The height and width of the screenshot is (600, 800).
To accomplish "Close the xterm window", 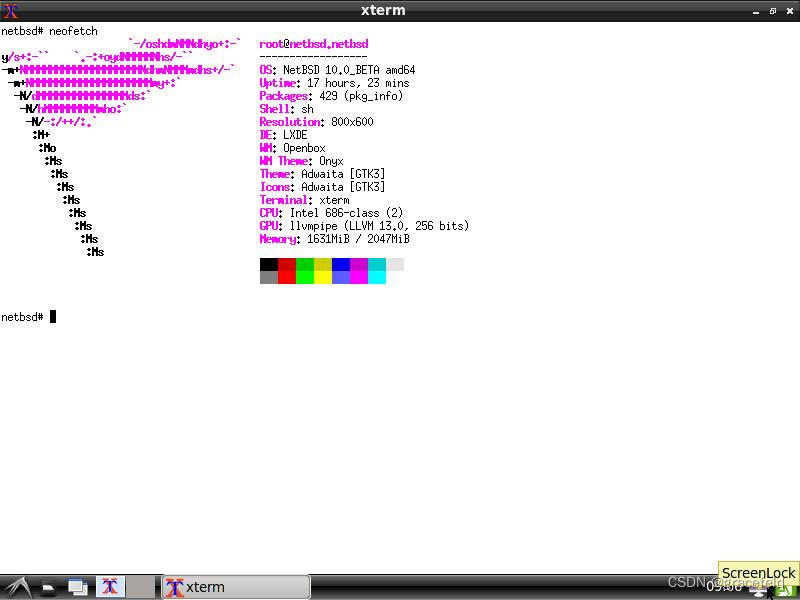I will coord(789,11).
